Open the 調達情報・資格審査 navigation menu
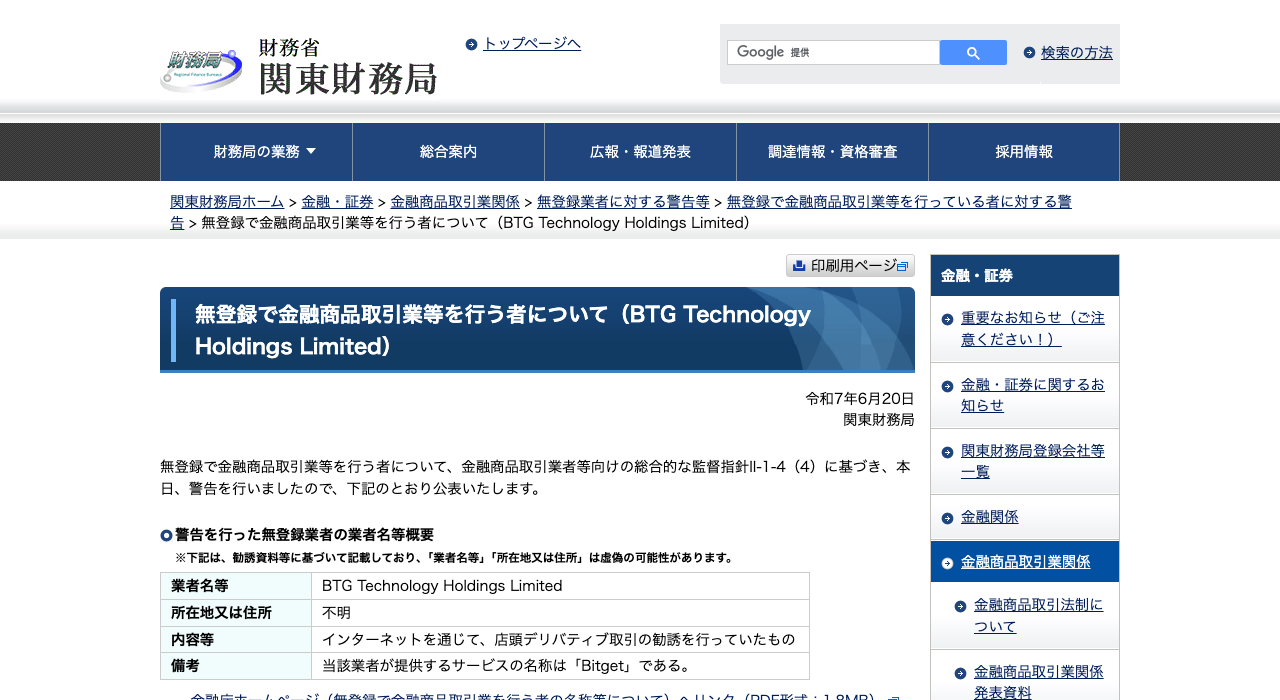Viewport: 1280px width, 700px height. 832,152
